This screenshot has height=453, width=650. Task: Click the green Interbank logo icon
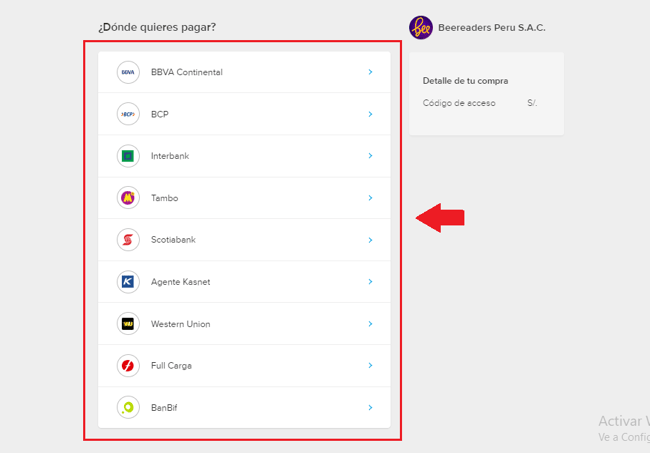click(128, 156)
